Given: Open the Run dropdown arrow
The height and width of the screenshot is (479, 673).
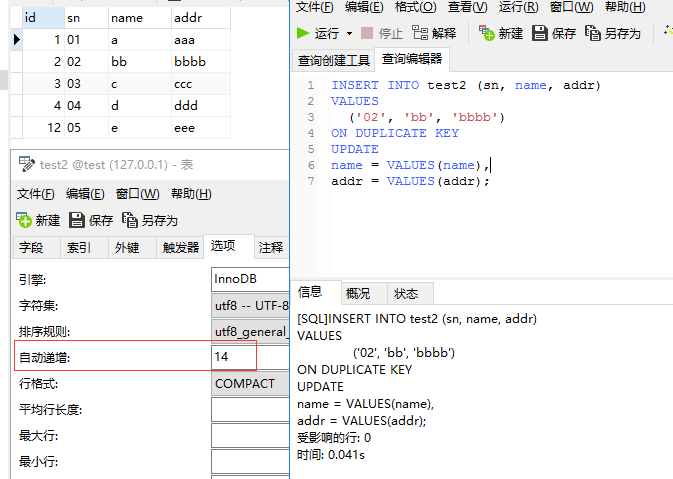Looking at the screenshot, I should [x=349, y=33].
